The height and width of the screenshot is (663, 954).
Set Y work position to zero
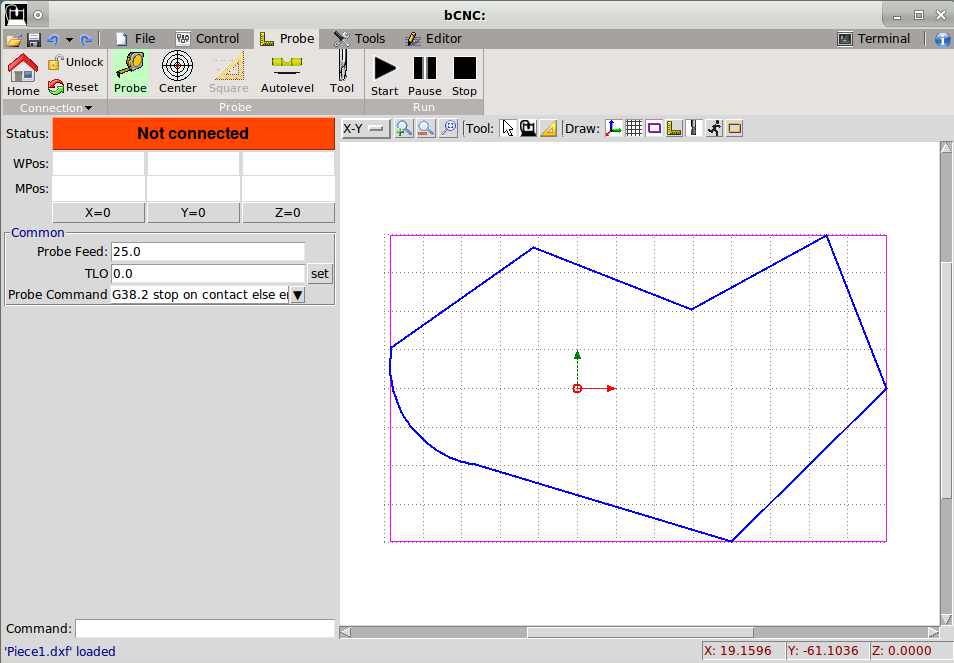click(x=193, y=213)
